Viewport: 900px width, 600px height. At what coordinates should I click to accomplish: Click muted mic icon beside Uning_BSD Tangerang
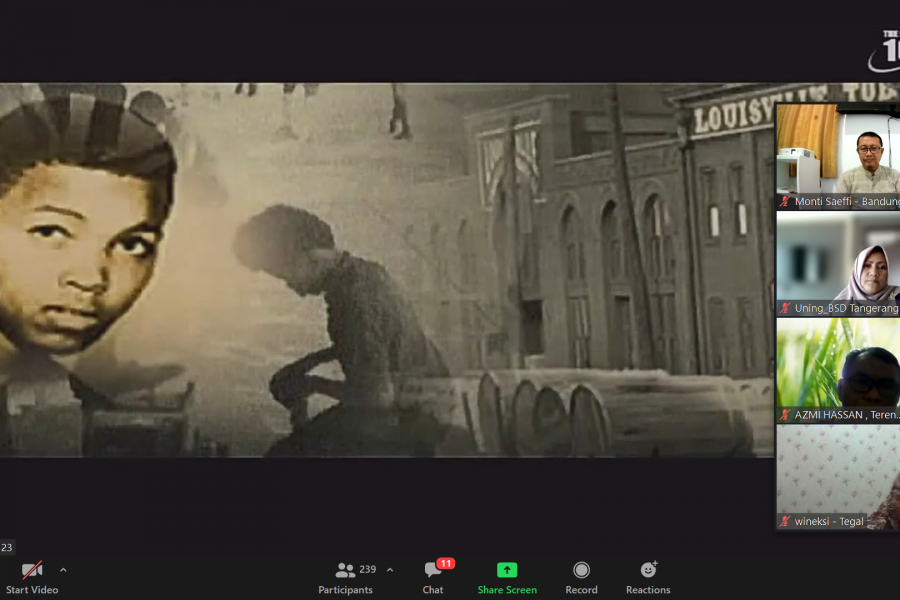[785, 309]
